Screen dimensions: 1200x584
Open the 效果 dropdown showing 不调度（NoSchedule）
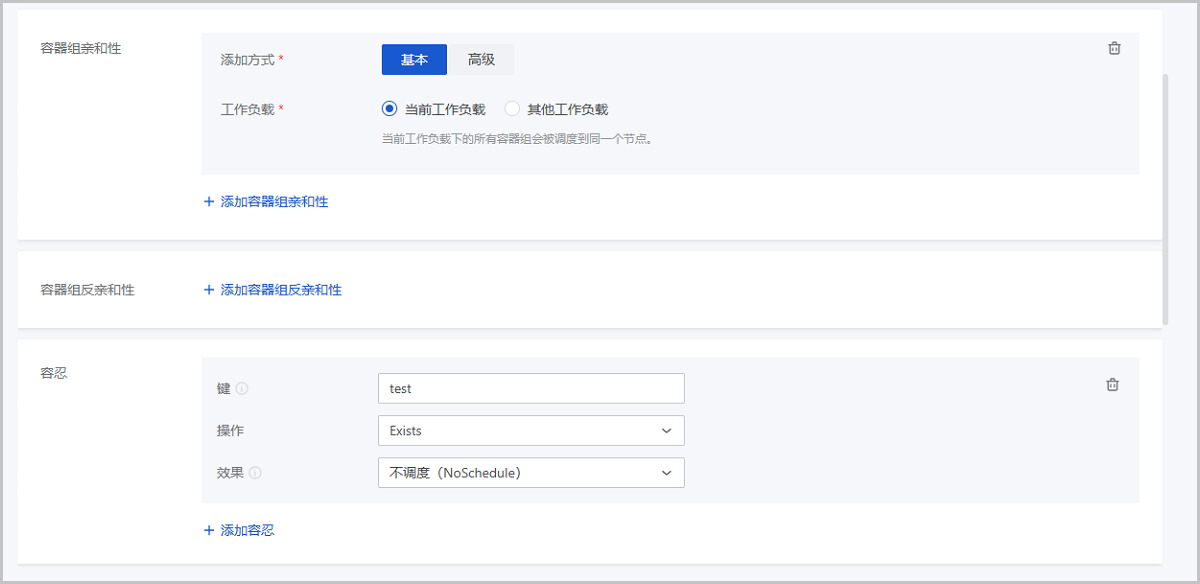click(x=531, y=472)
